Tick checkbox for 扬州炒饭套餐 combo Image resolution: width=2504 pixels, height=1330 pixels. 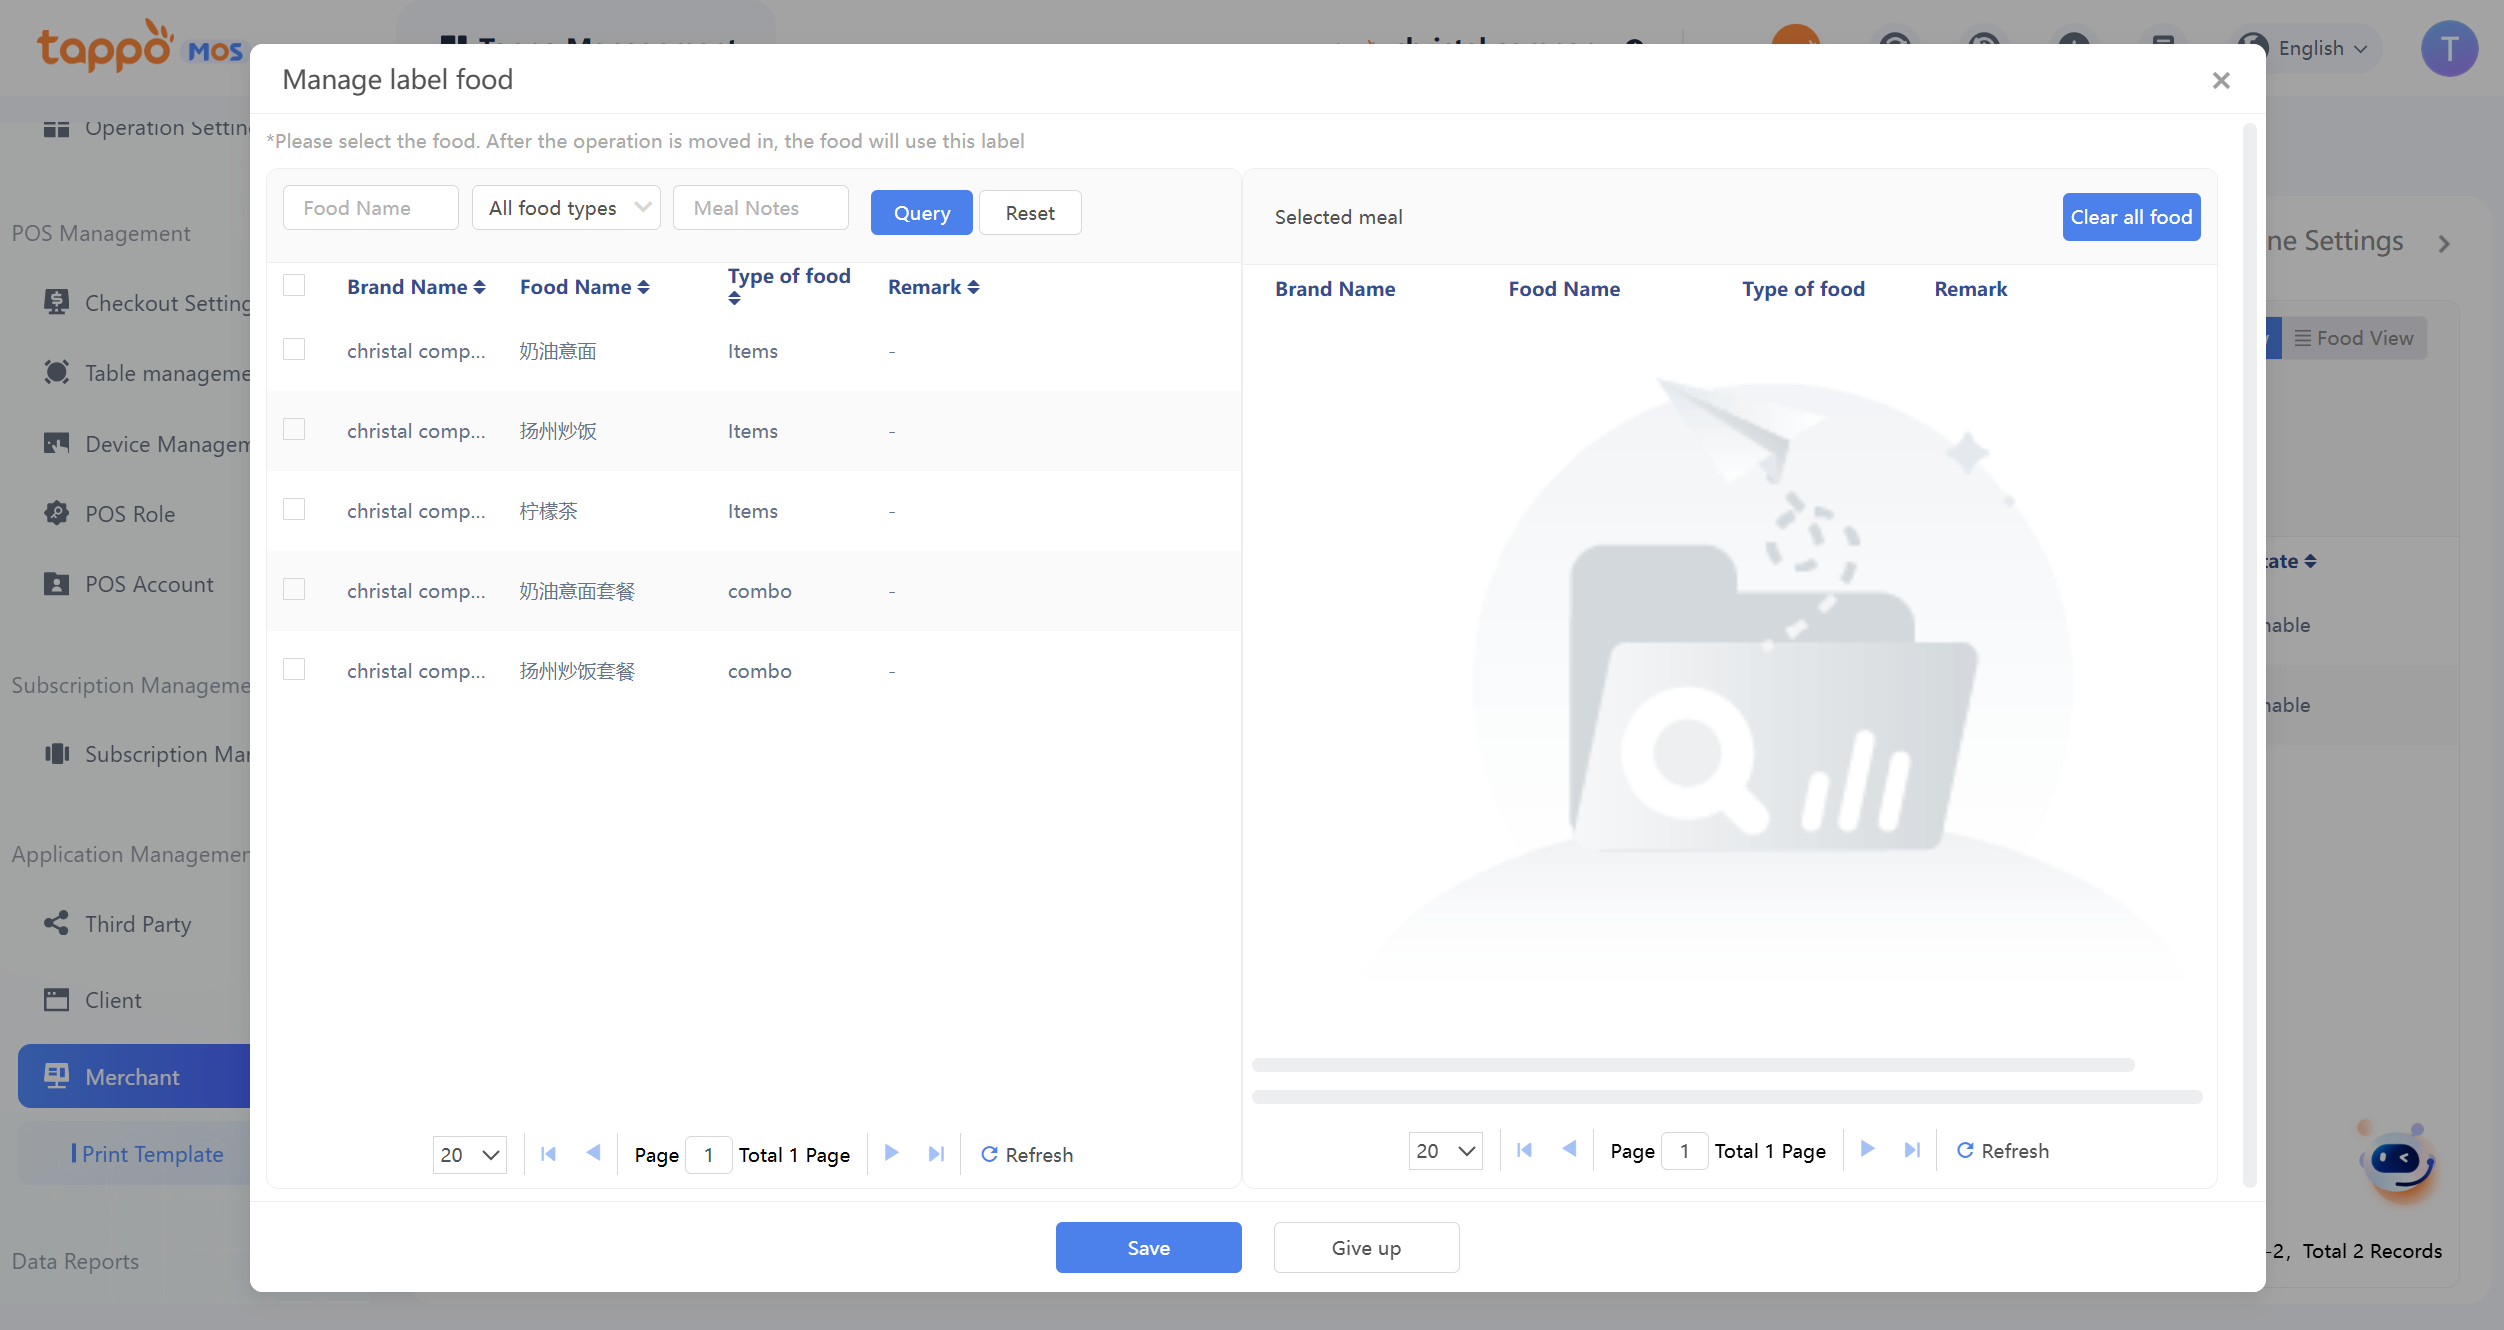click(x=294, y=669)
